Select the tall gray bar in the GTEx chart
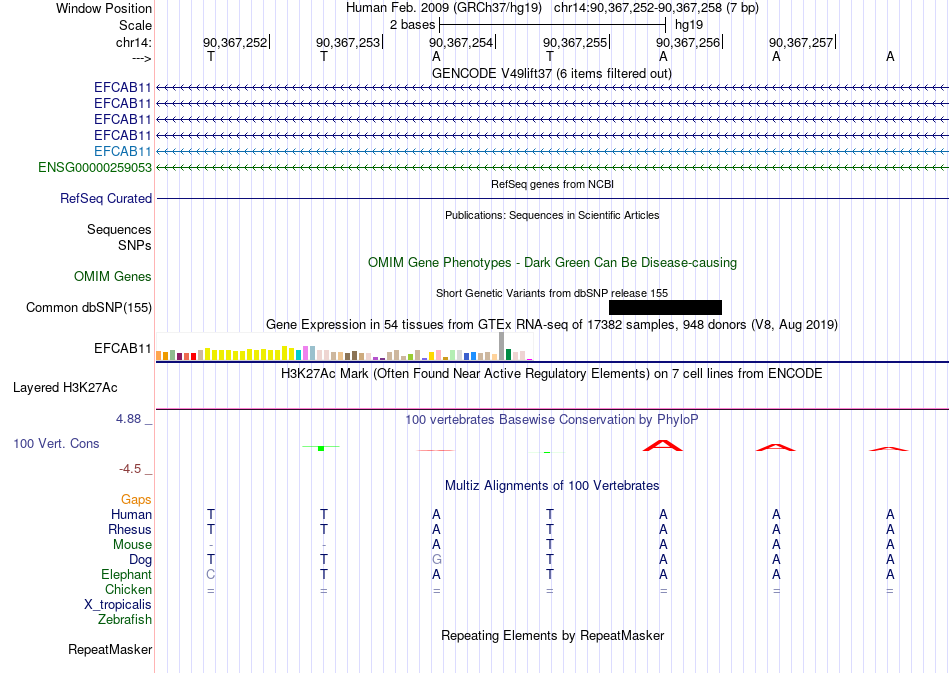 pos(501,346)
